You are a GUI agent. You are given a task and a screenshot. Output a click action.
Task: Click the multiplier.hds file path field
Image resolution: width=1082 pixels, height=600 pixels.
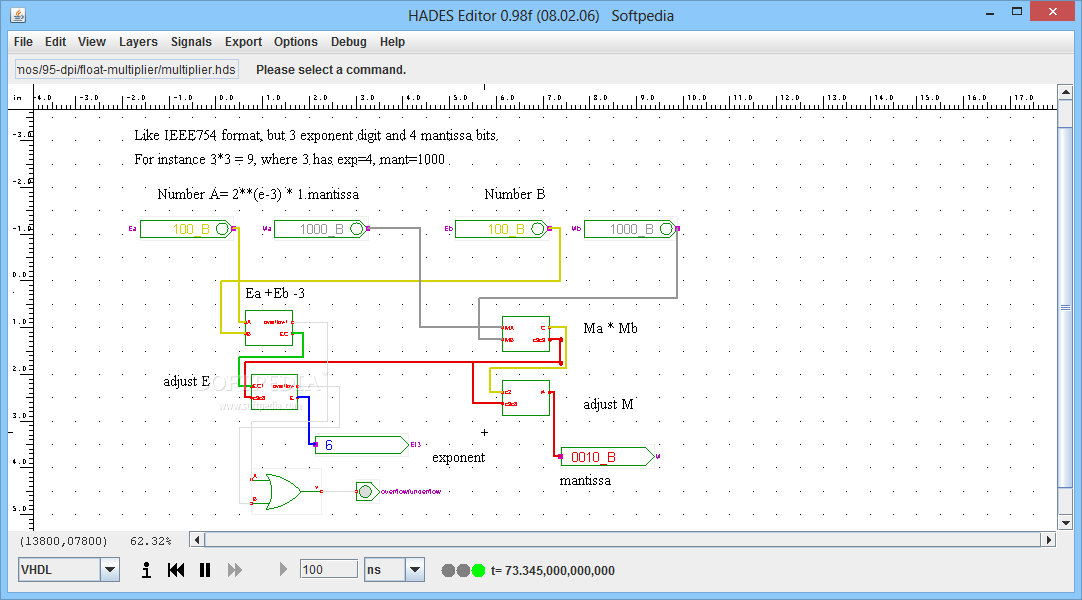tap(127, 70)
